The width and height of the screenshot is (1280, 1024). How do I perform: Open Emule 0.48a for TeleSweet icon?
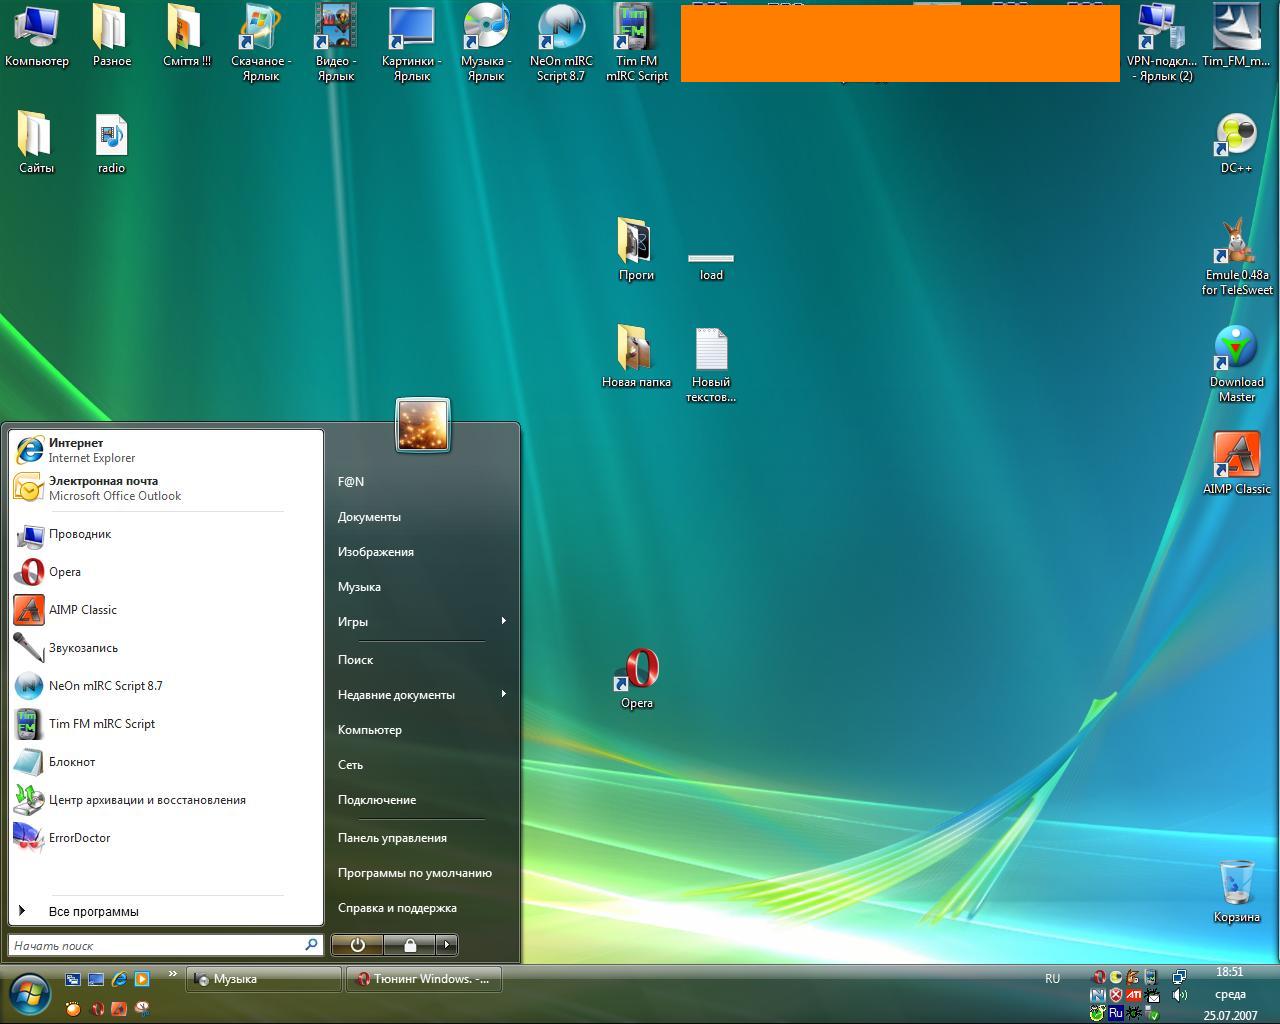click(x=1236, y=244)
